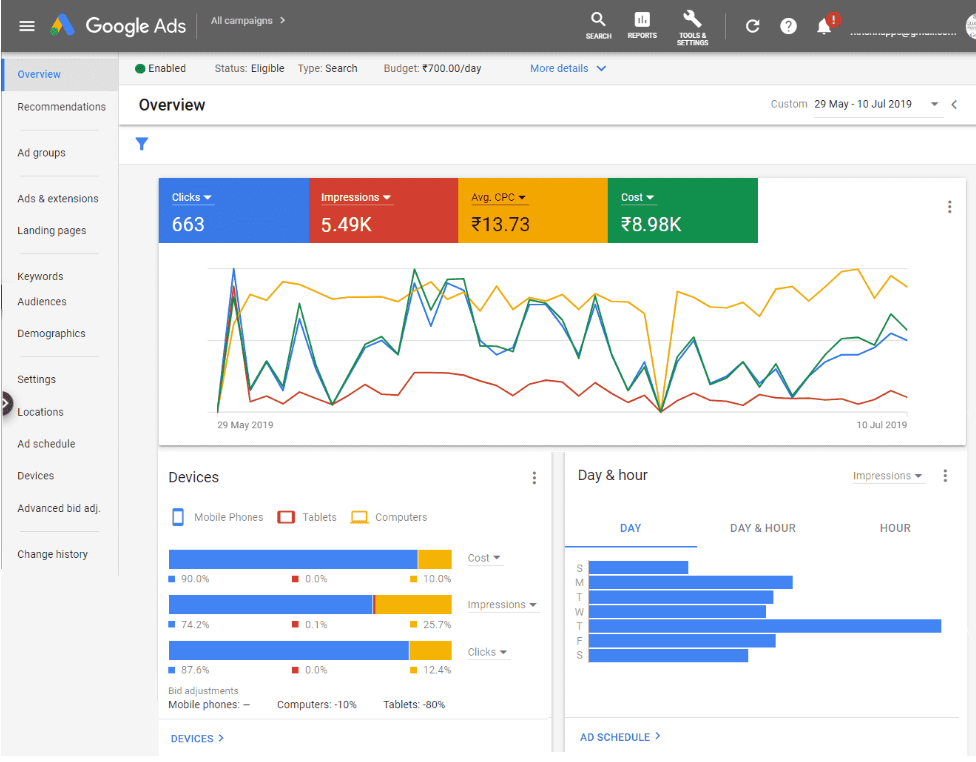
Task: Click the Mobile Phones legend icon
Action: point(178,517)
